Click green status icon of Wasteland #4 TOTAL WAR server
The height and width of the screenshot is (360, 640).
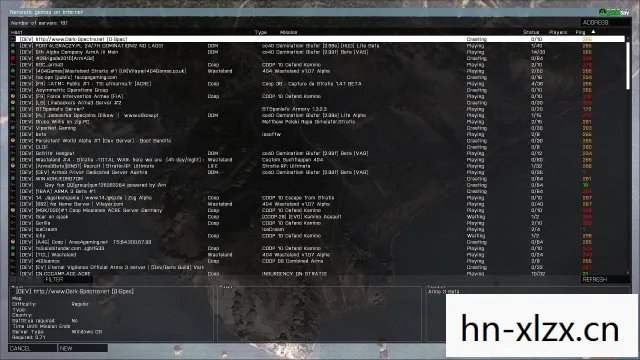click(13, 160)
